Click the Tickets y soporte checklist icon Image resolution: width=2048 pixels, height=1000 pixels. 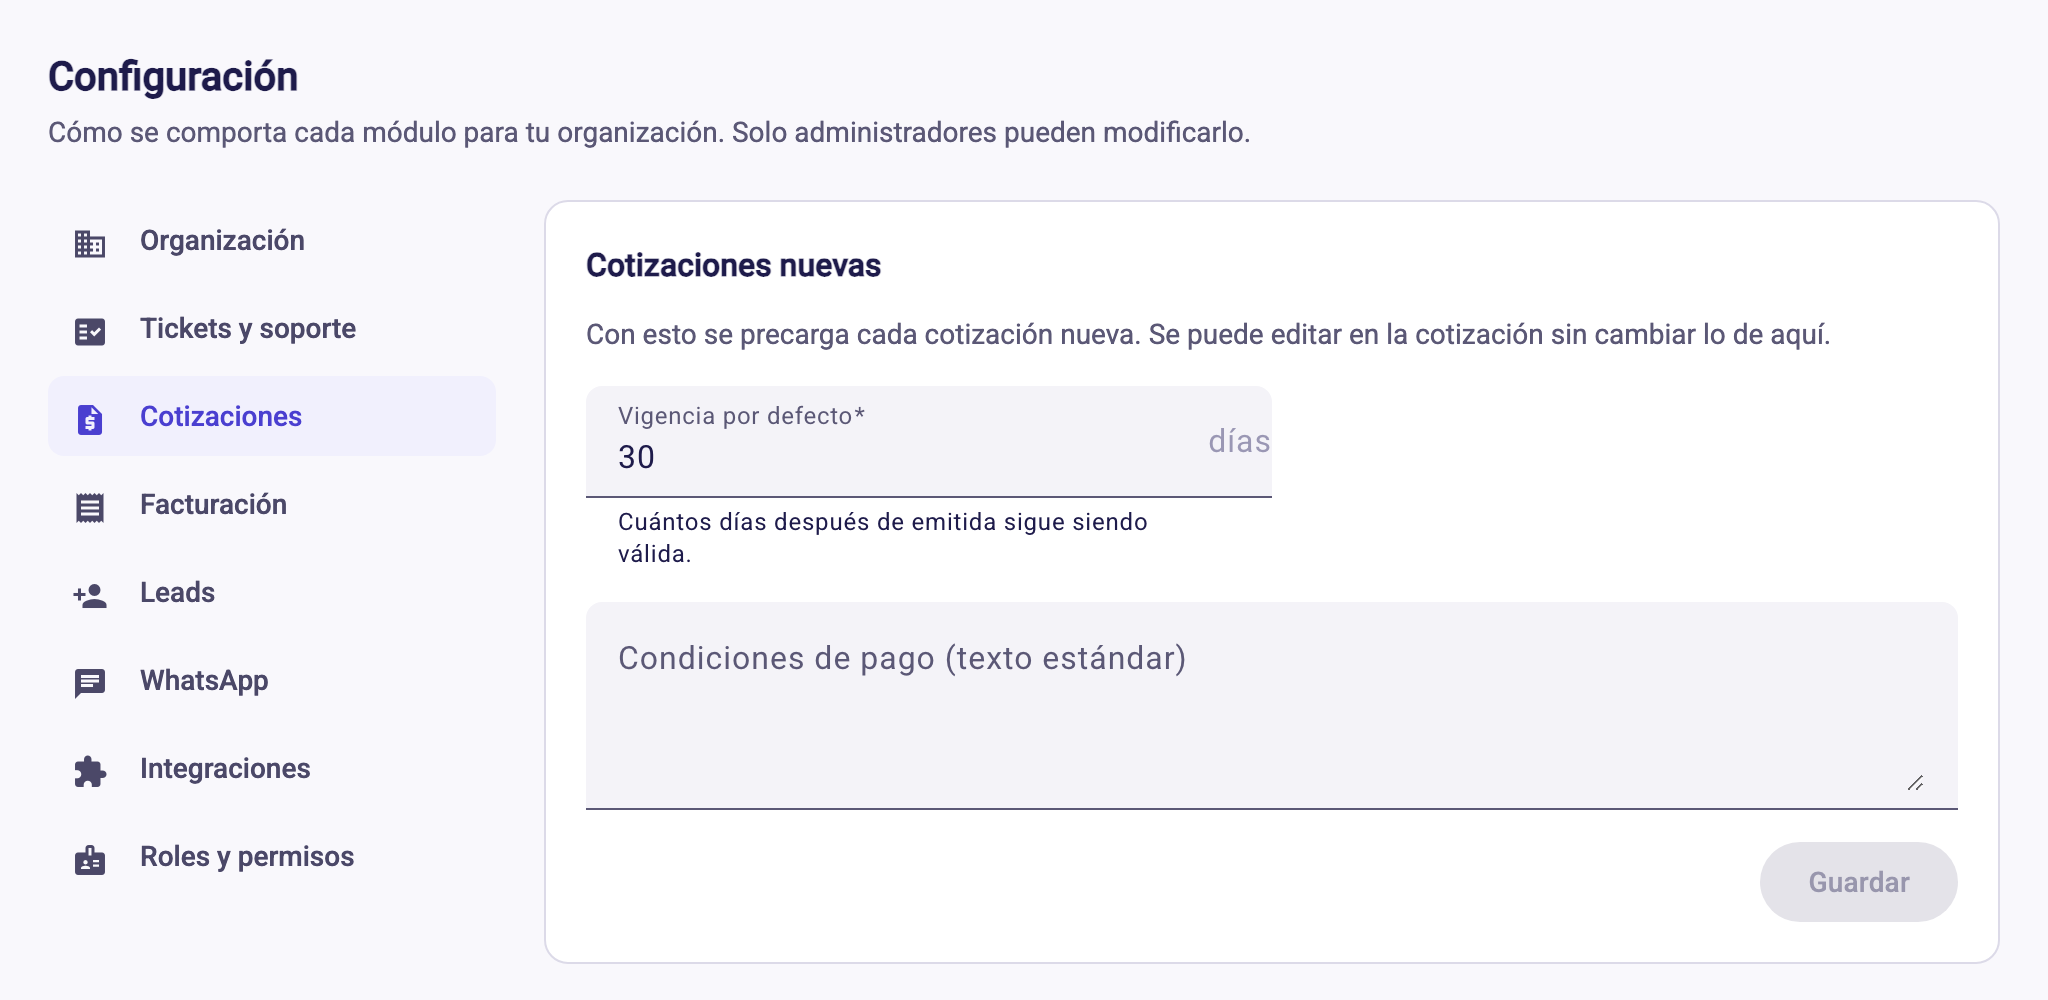(90, 331)
